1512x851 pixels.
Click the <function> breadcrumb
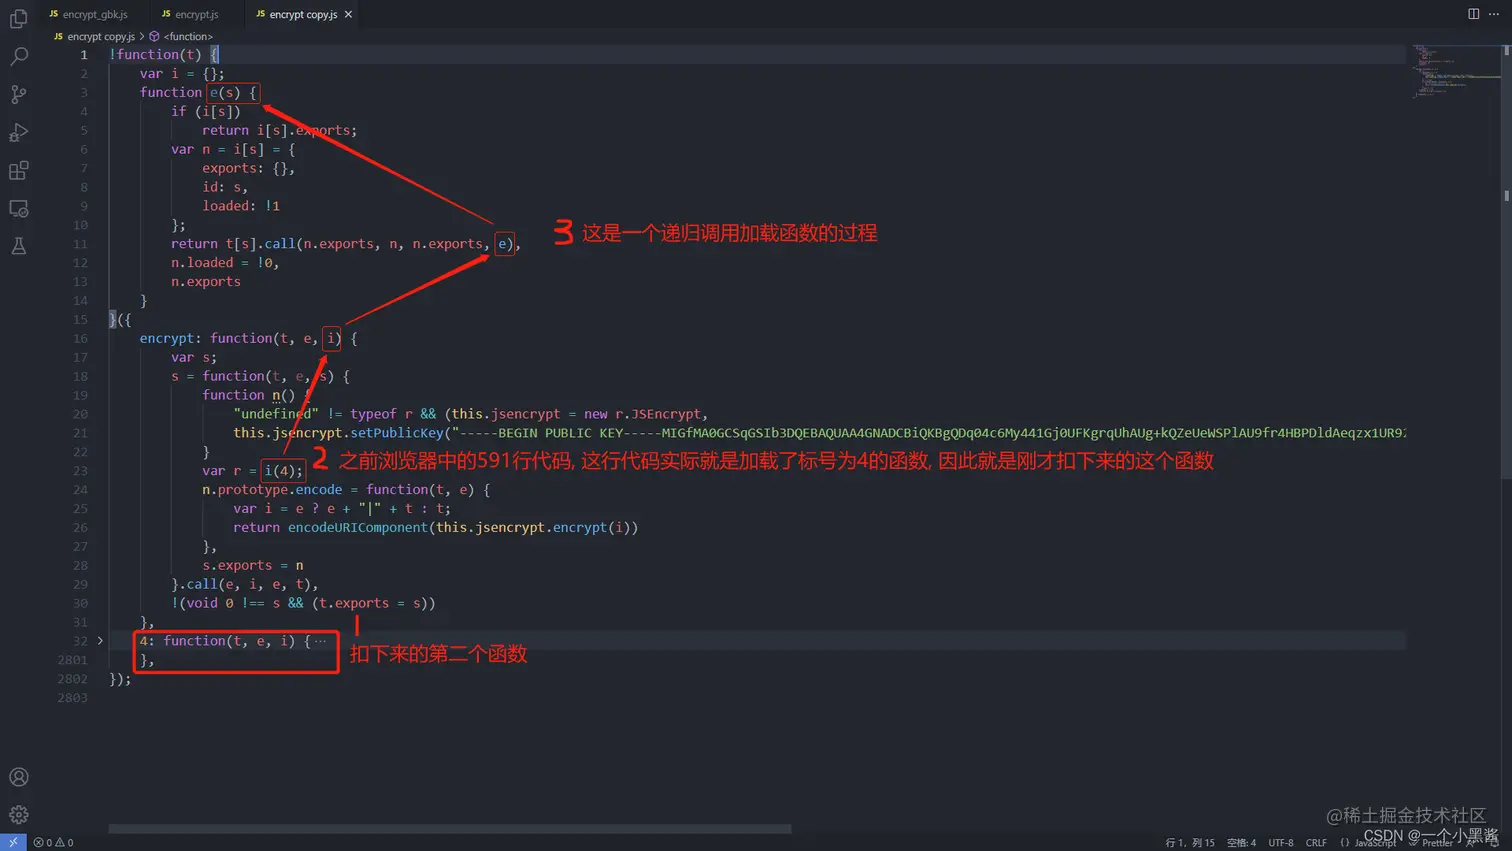(x=181, y=36)
